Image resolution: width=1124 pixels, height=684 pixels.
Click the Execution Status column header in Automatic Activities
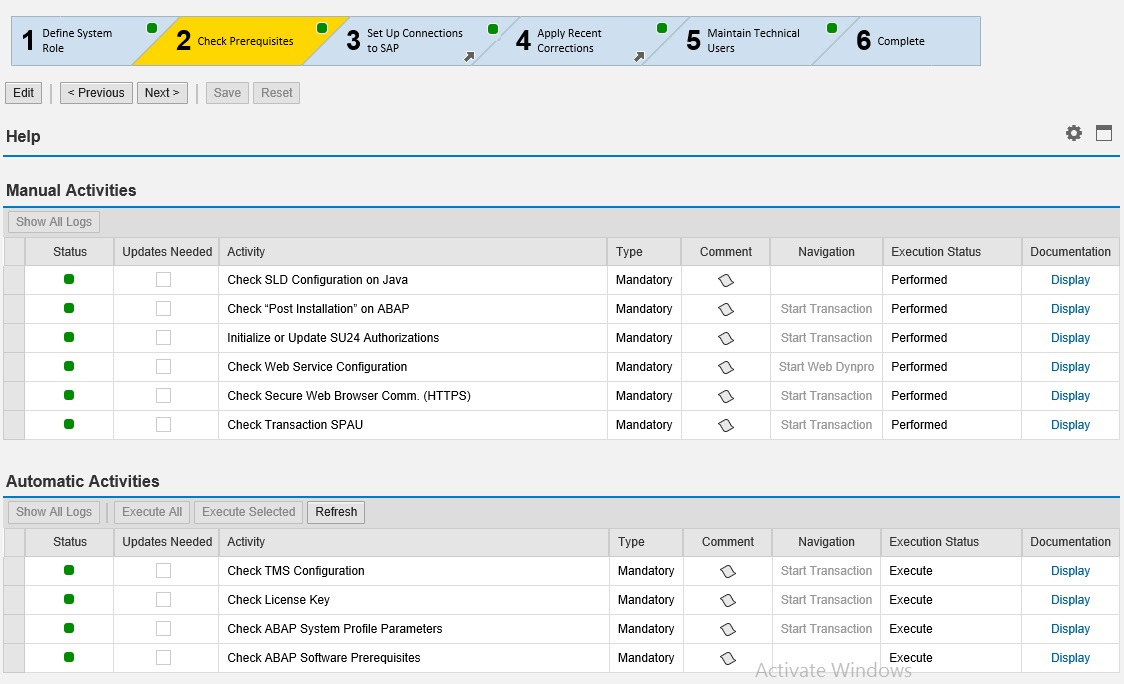point(951,541)
